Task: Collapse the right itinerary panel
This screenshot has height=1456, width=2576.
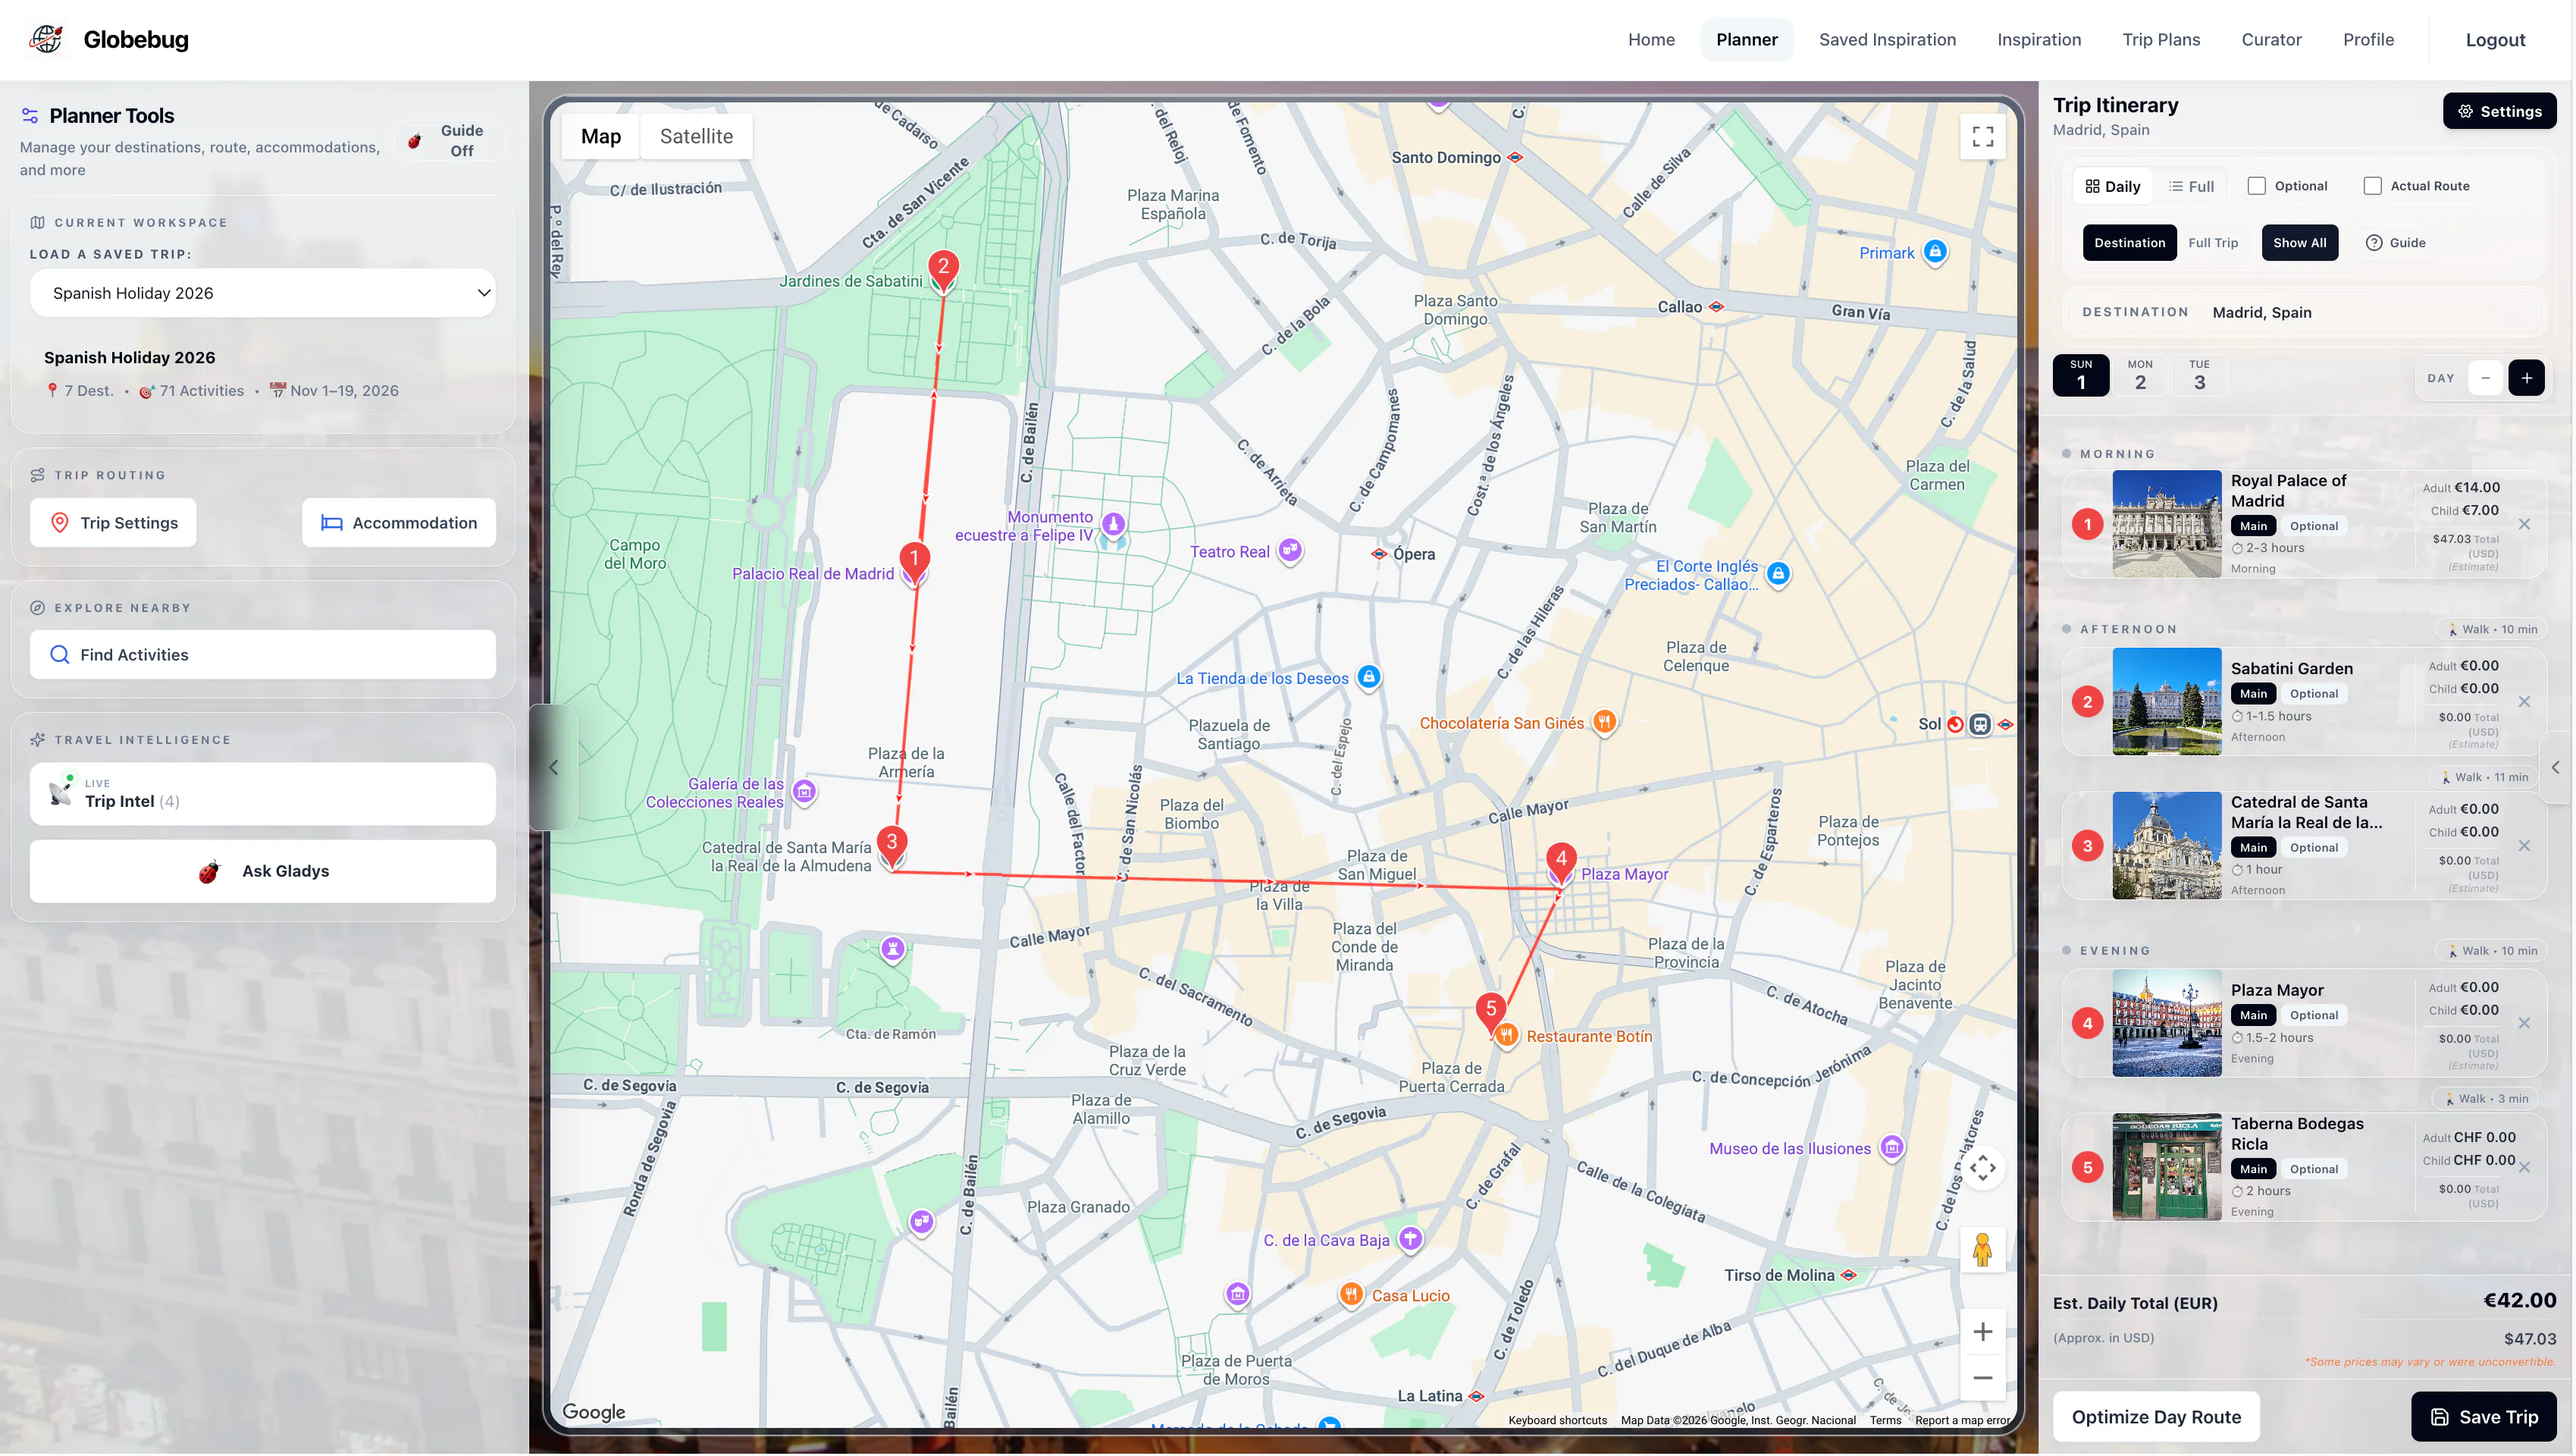Action: coord(2555,767)
